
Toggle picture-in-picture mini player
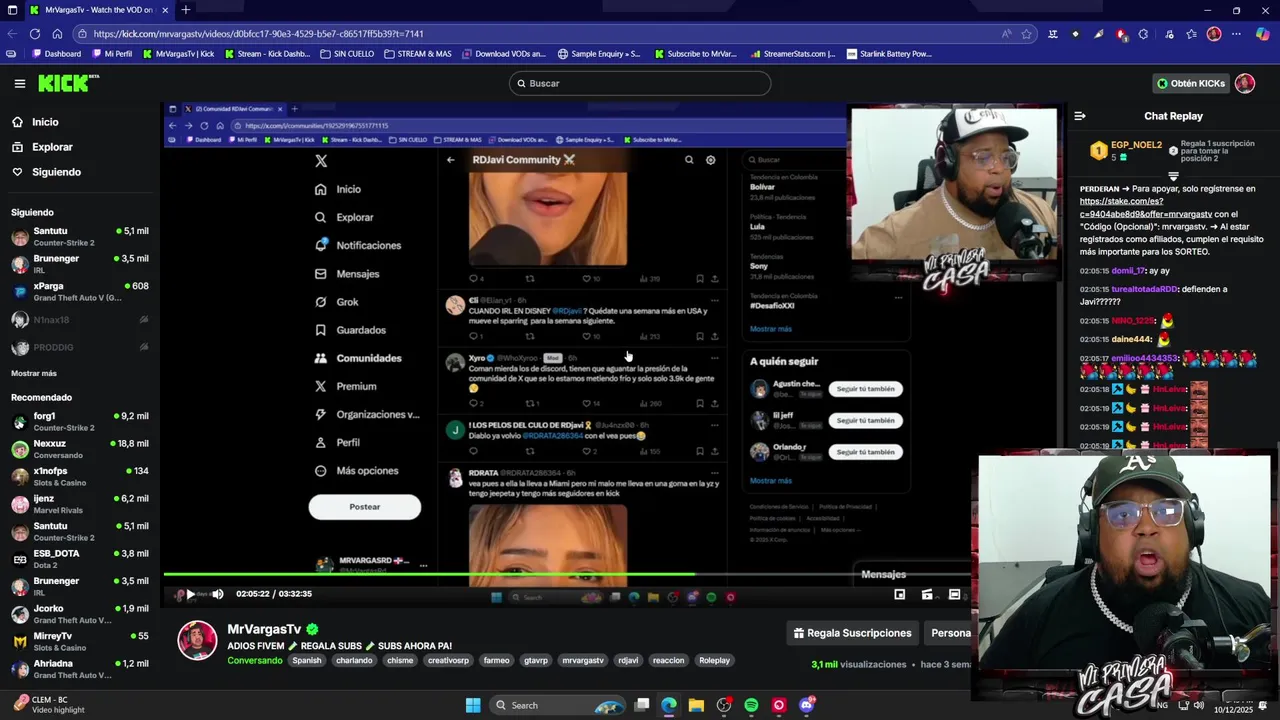(899, 594)
